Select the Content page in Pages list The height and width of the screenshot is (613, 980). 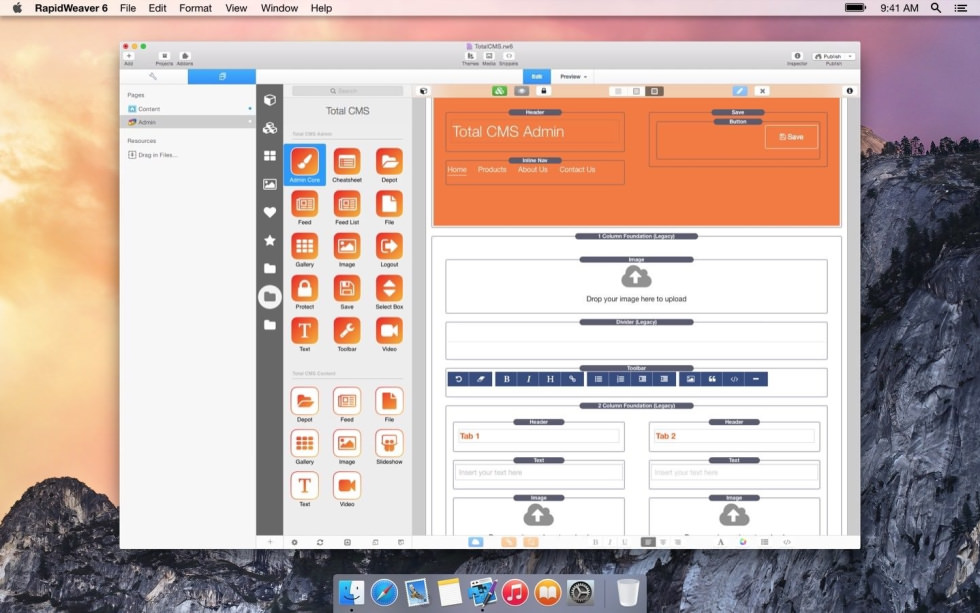(188, 109)
